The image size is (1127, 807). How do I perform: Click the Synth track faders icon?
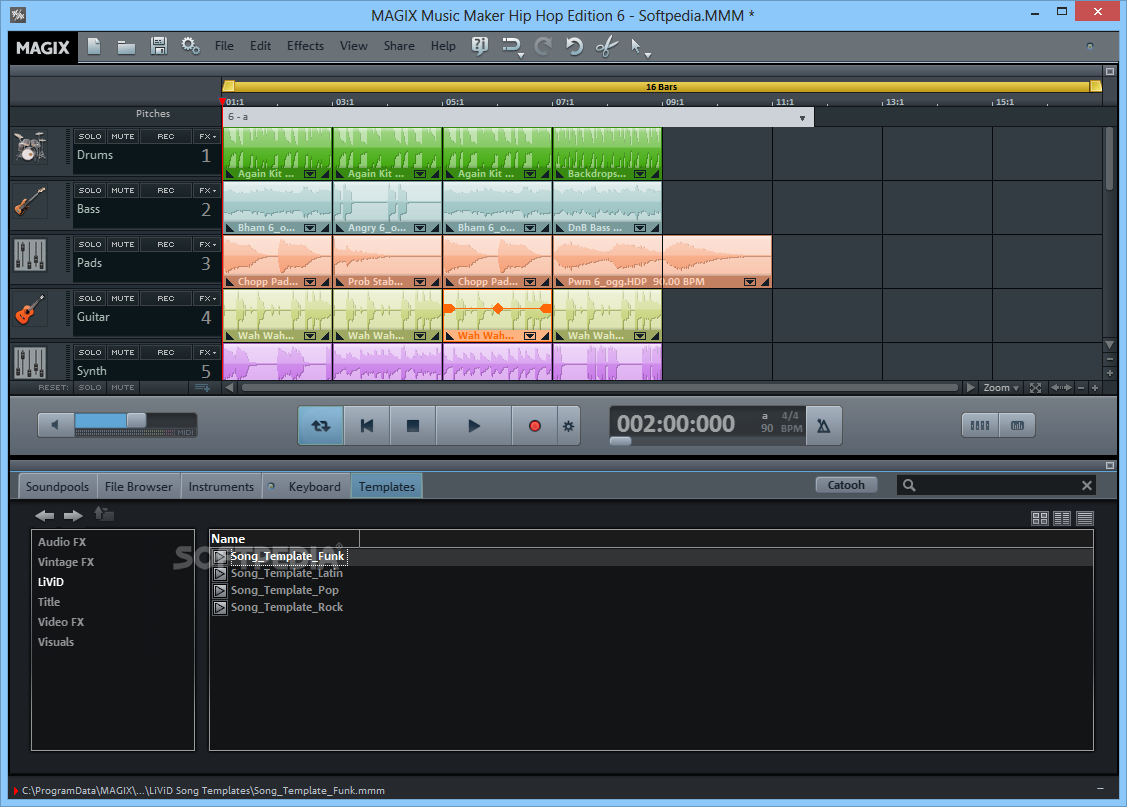[x=30, y=362]
